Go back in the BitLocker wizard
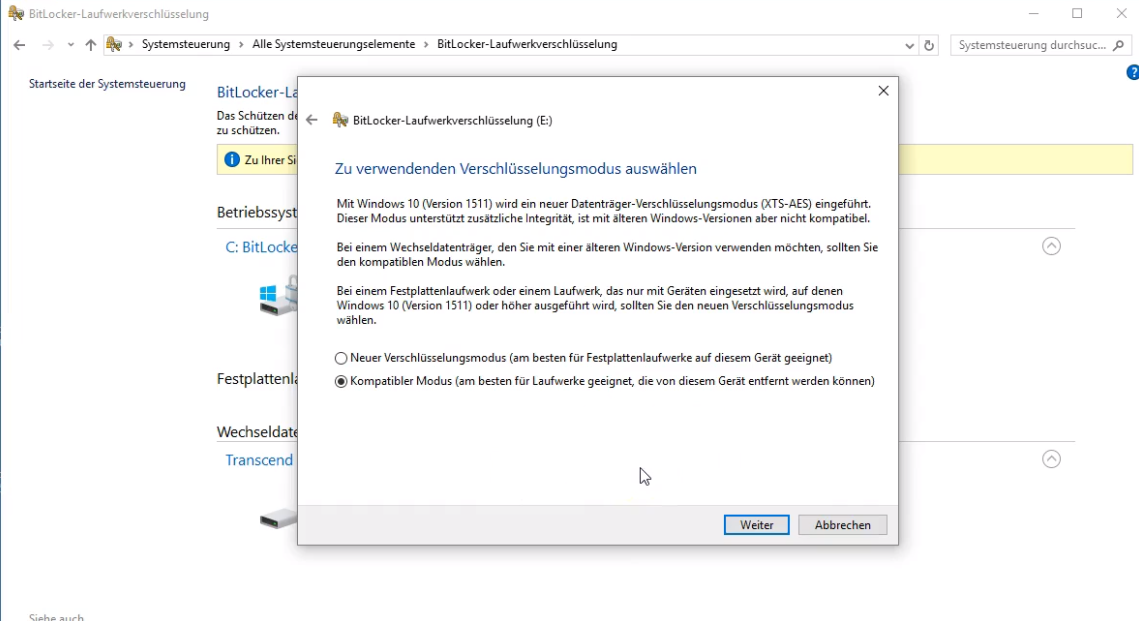 pyautogui.click(x=312, y=120)
